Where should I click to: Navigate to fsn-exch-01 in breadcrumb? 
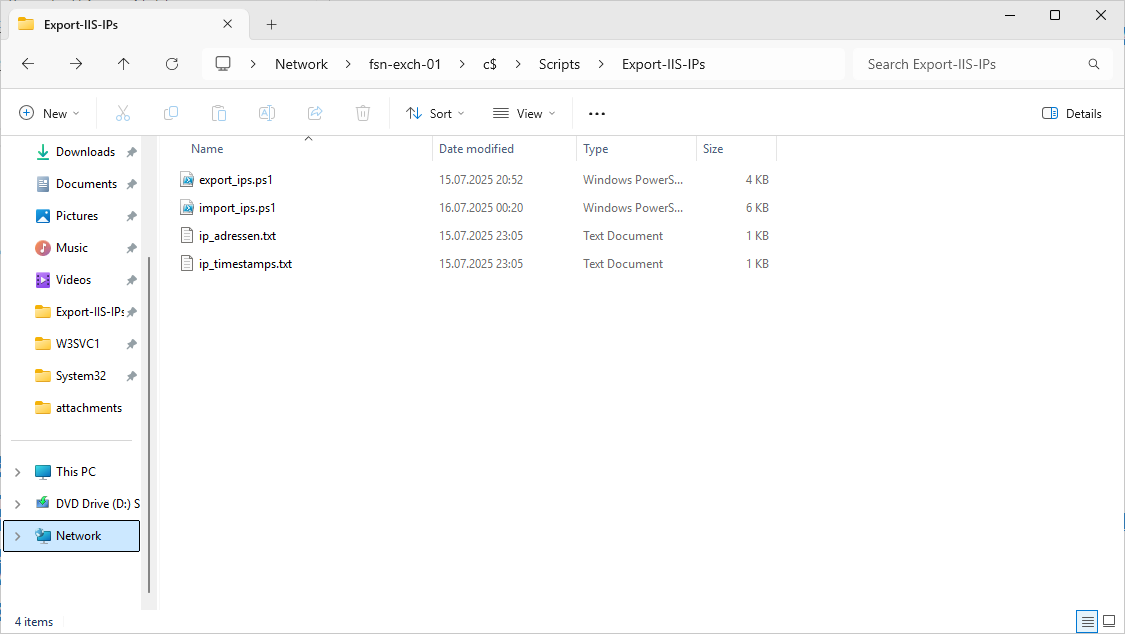coord(405,64)
